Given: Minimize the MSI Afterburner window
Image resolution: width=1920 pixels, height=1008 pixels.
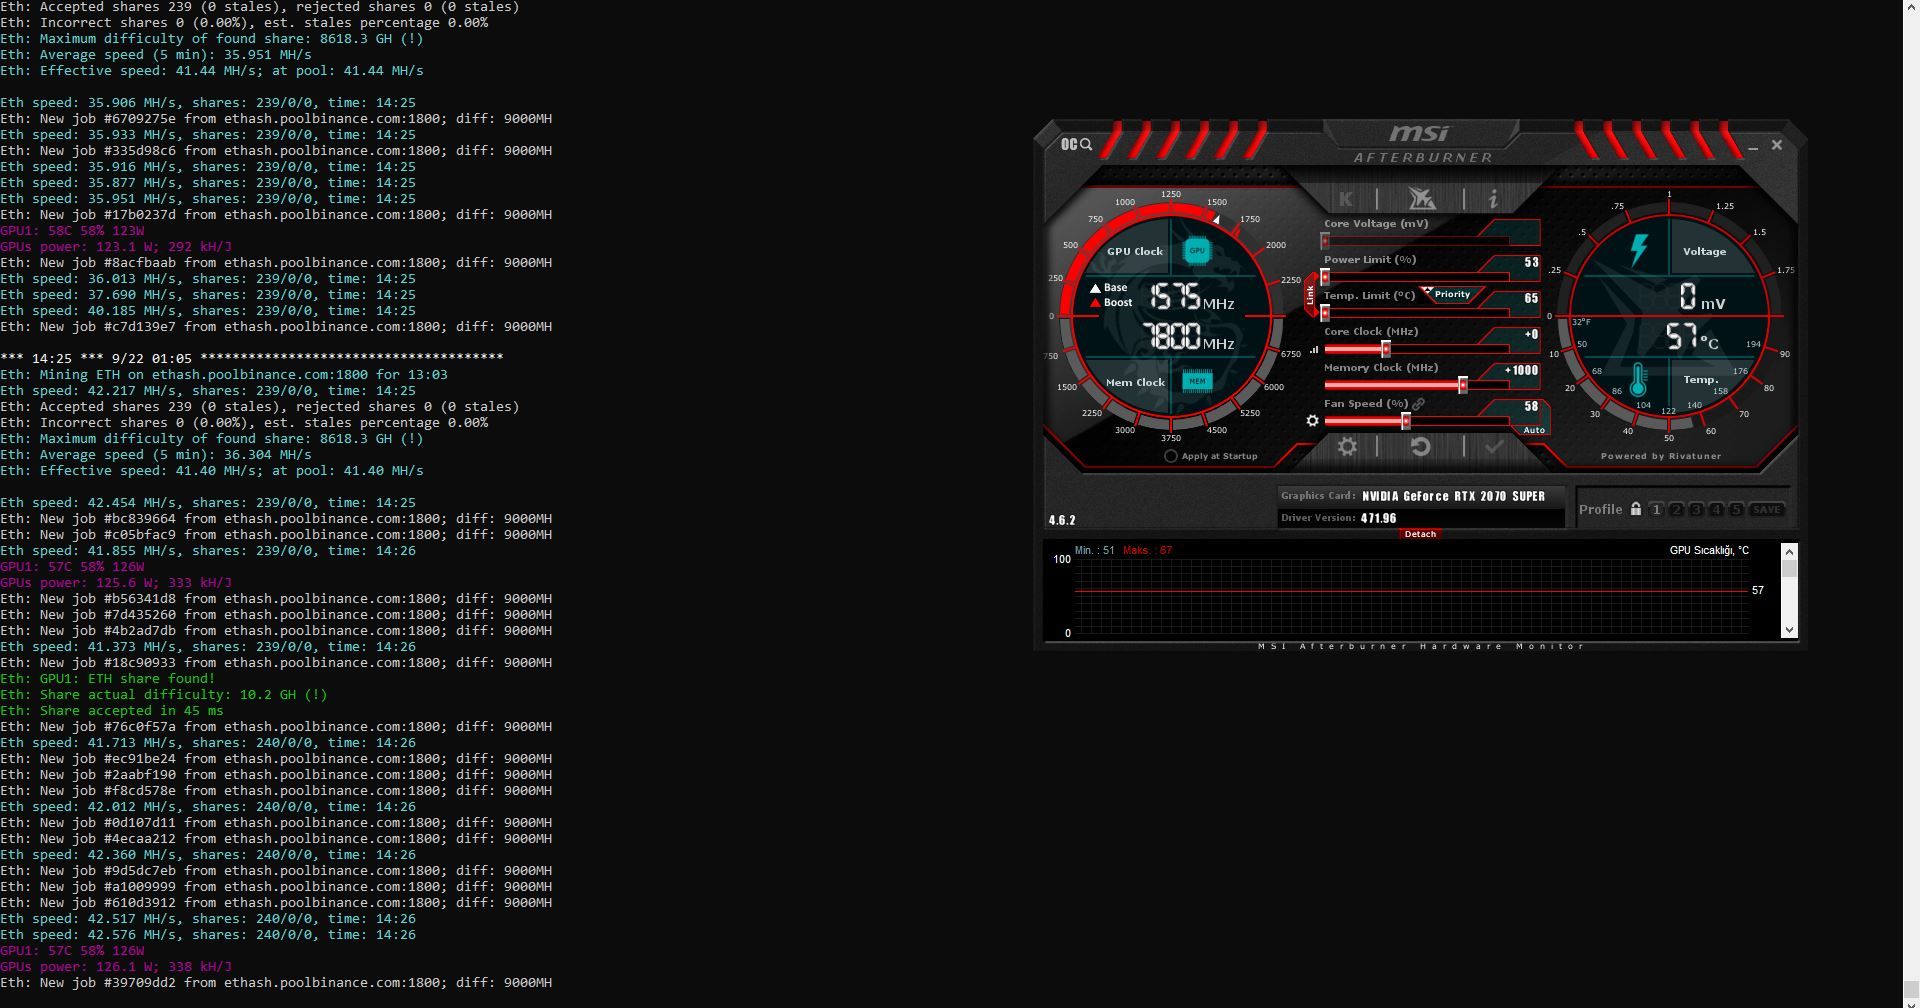Looking at the screenshot, I should 1753,147.
